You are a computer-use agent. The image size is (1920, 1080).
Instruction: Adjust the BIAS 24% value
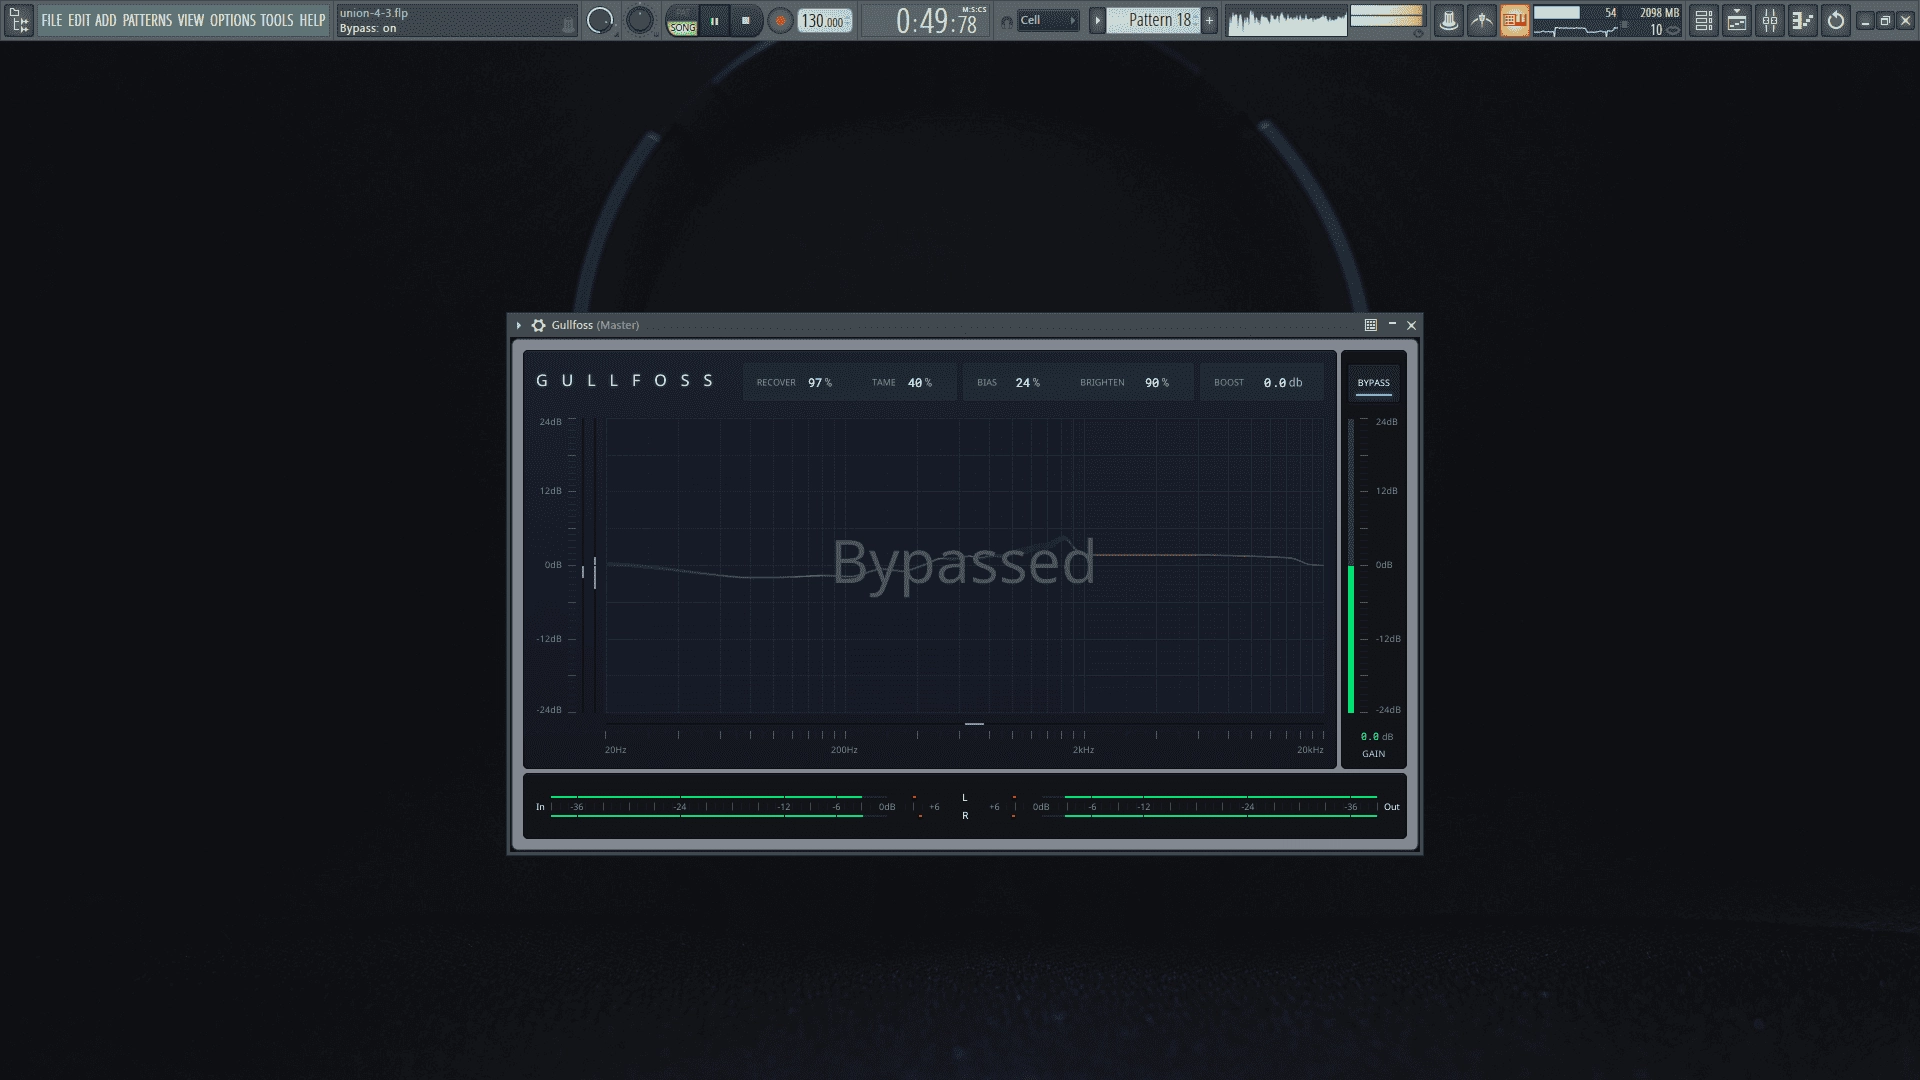pyautogui.click(x=1028, y=383)
